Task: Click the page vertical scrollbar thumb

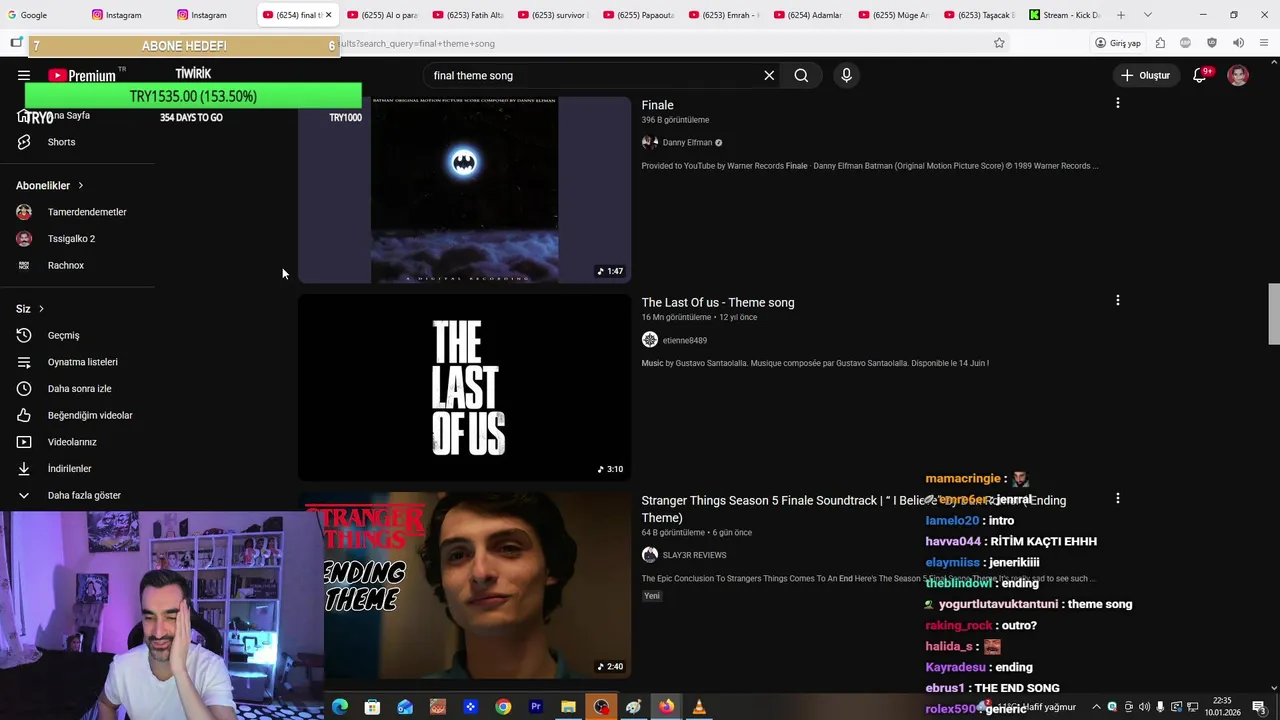Action: click(x=1274, y=314)
